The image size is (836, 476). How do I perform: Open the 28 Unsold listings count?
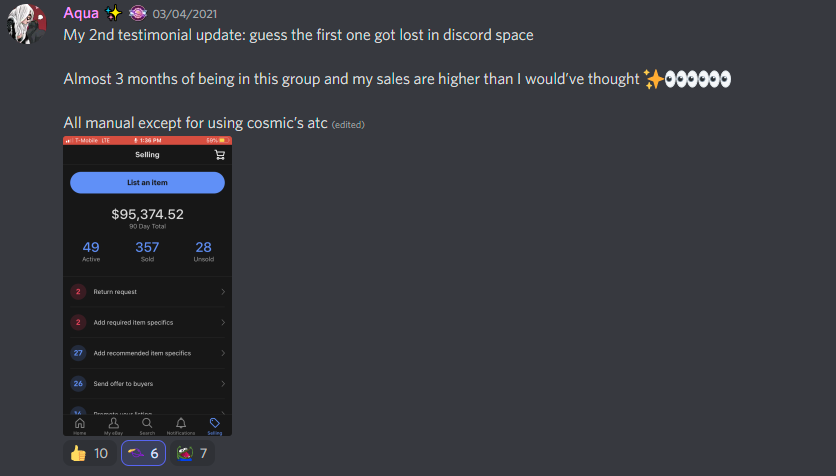(x=204, y=252)
